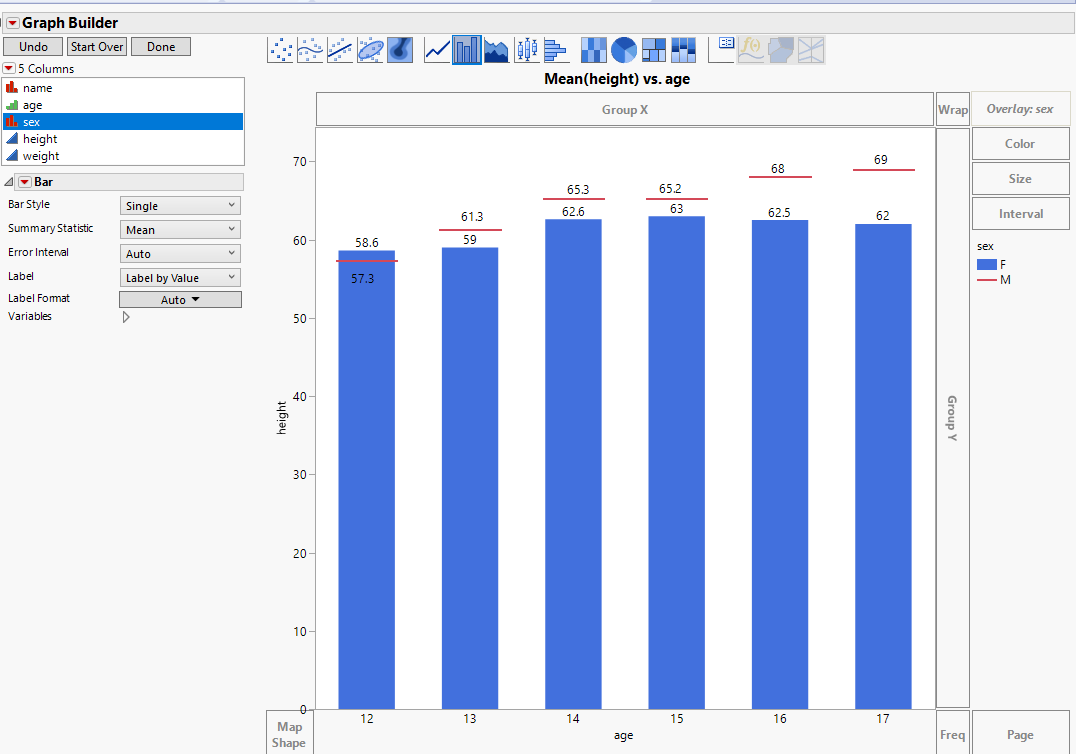Select the Points element icon
This screenshot has height=754, width=1076.
click(281, 49)
